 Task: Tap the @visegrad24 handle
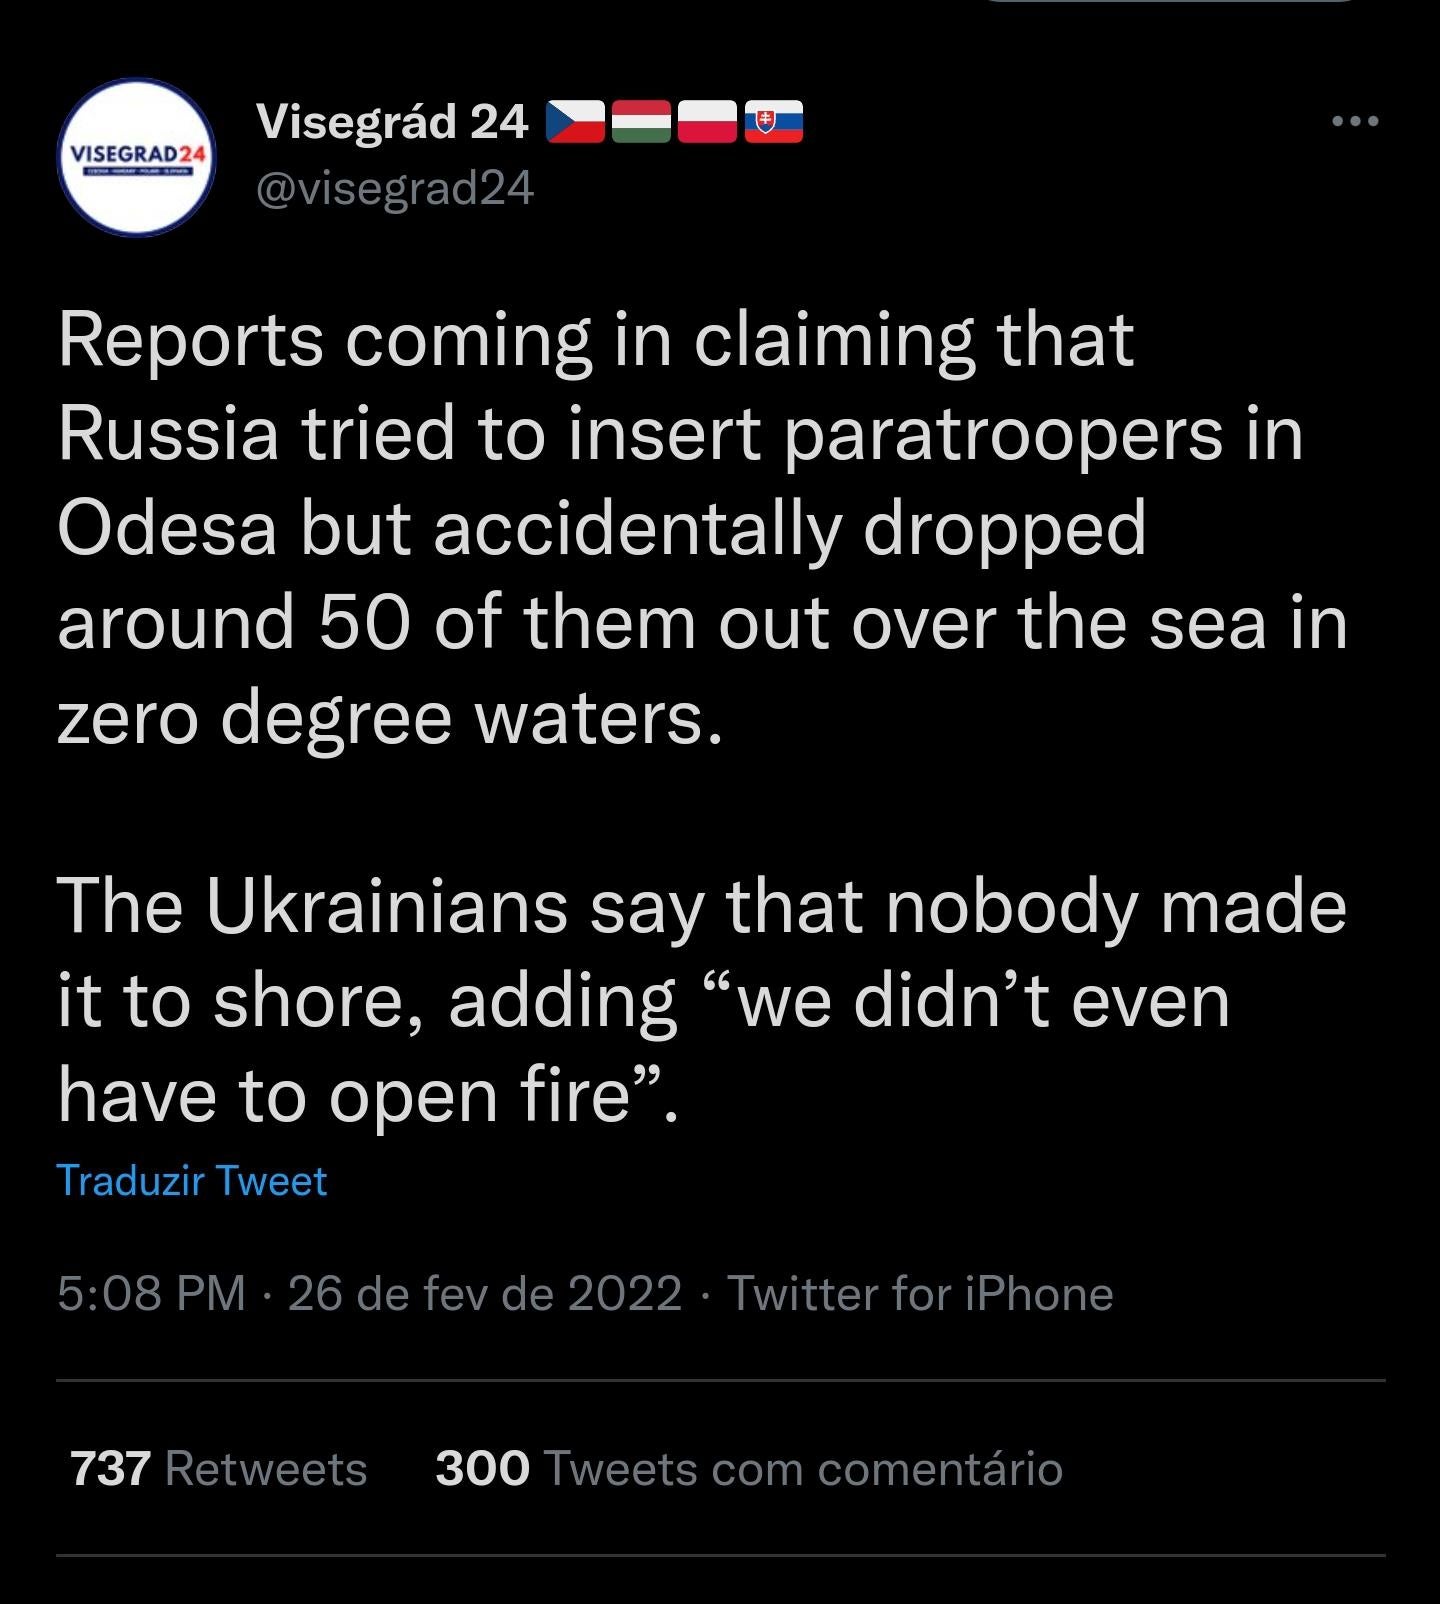[x=395, y=187]
